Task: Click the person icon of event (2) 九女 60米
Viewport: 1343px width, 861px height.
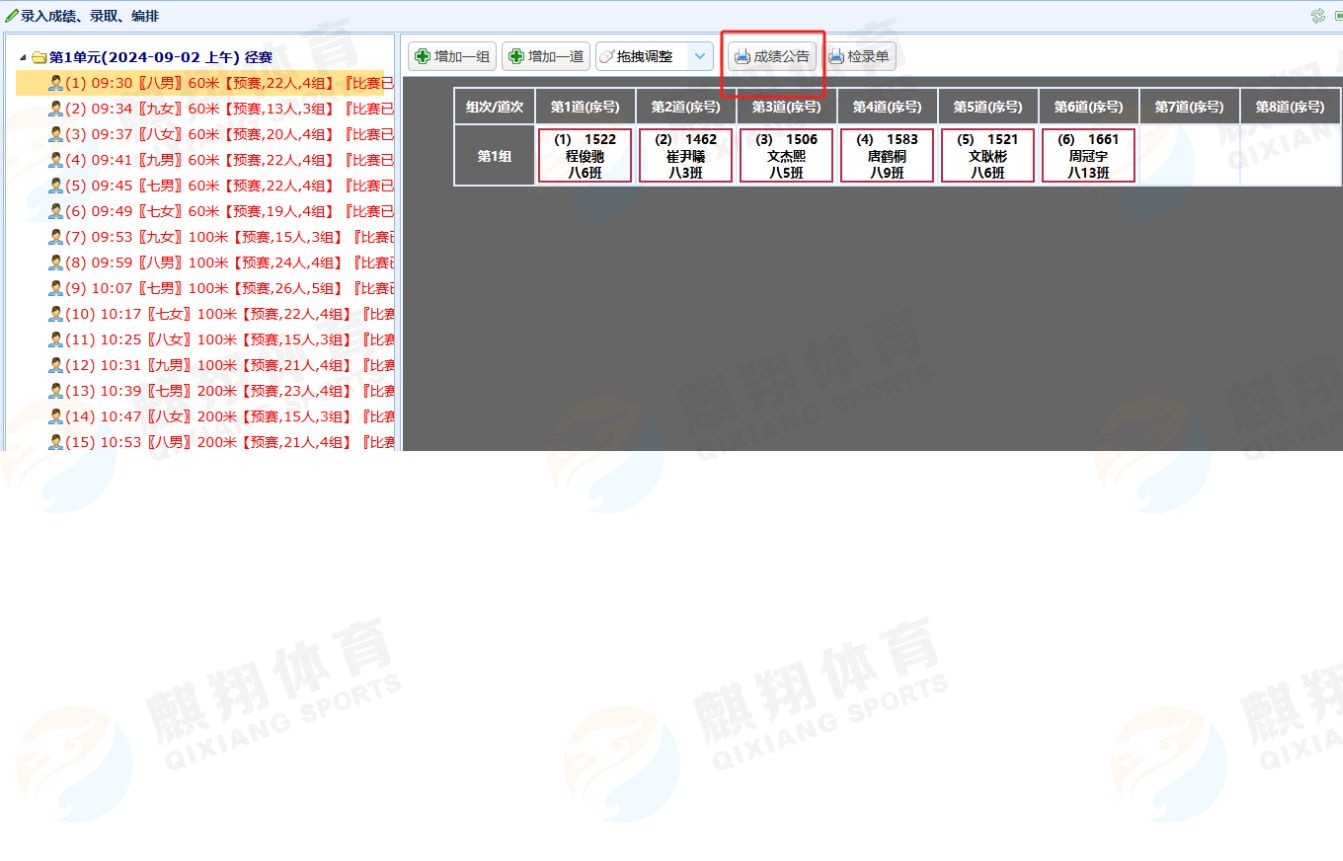Action: click(x=56, y=109)
